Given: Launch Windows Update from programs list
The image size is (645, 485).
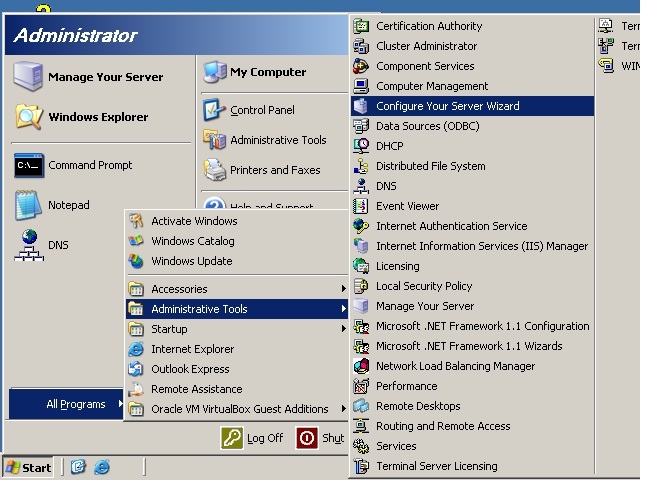Looking at the screenshot, I should click(237, 261).
